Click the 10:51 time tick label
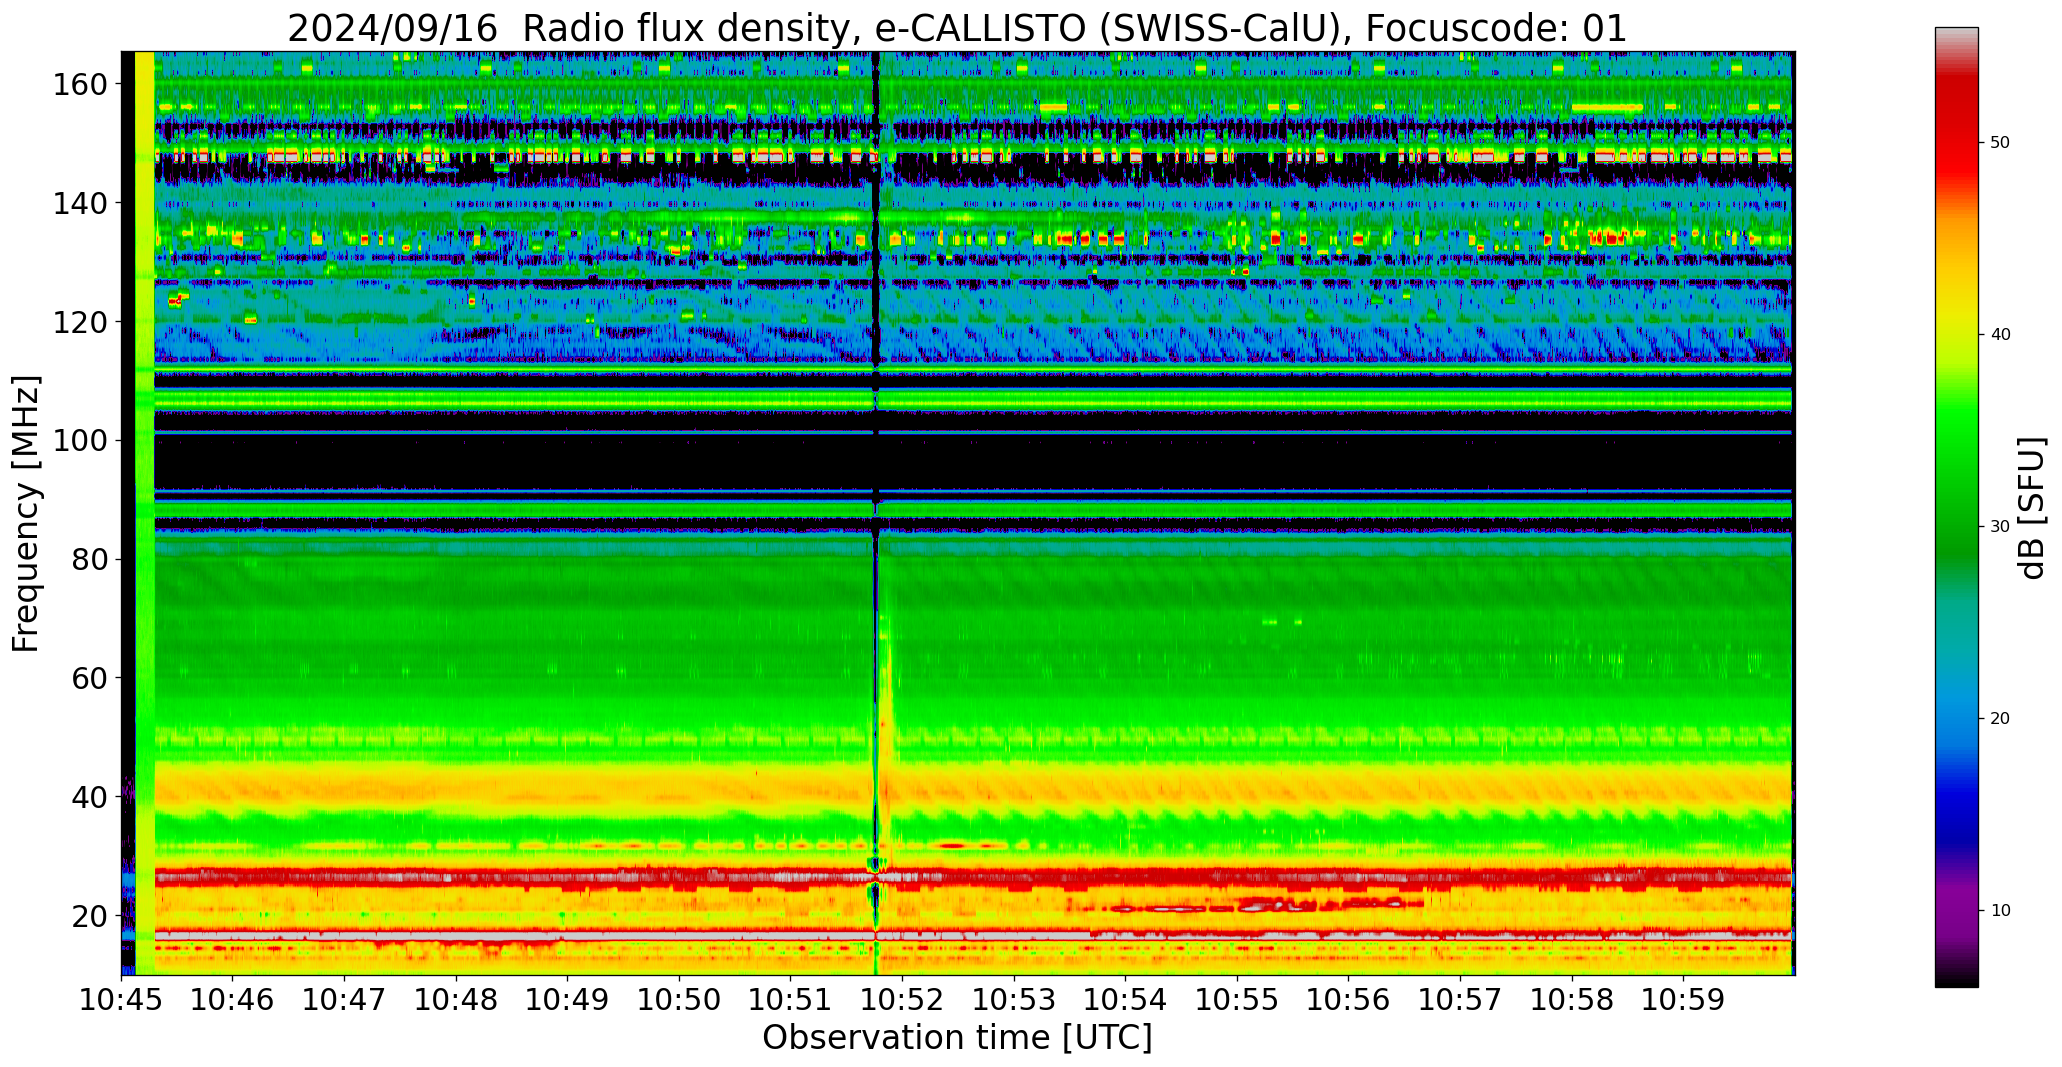Image resolution: width=2062 pixels, height=1067 pixels. pyautogui.click(x=791, y=999)
